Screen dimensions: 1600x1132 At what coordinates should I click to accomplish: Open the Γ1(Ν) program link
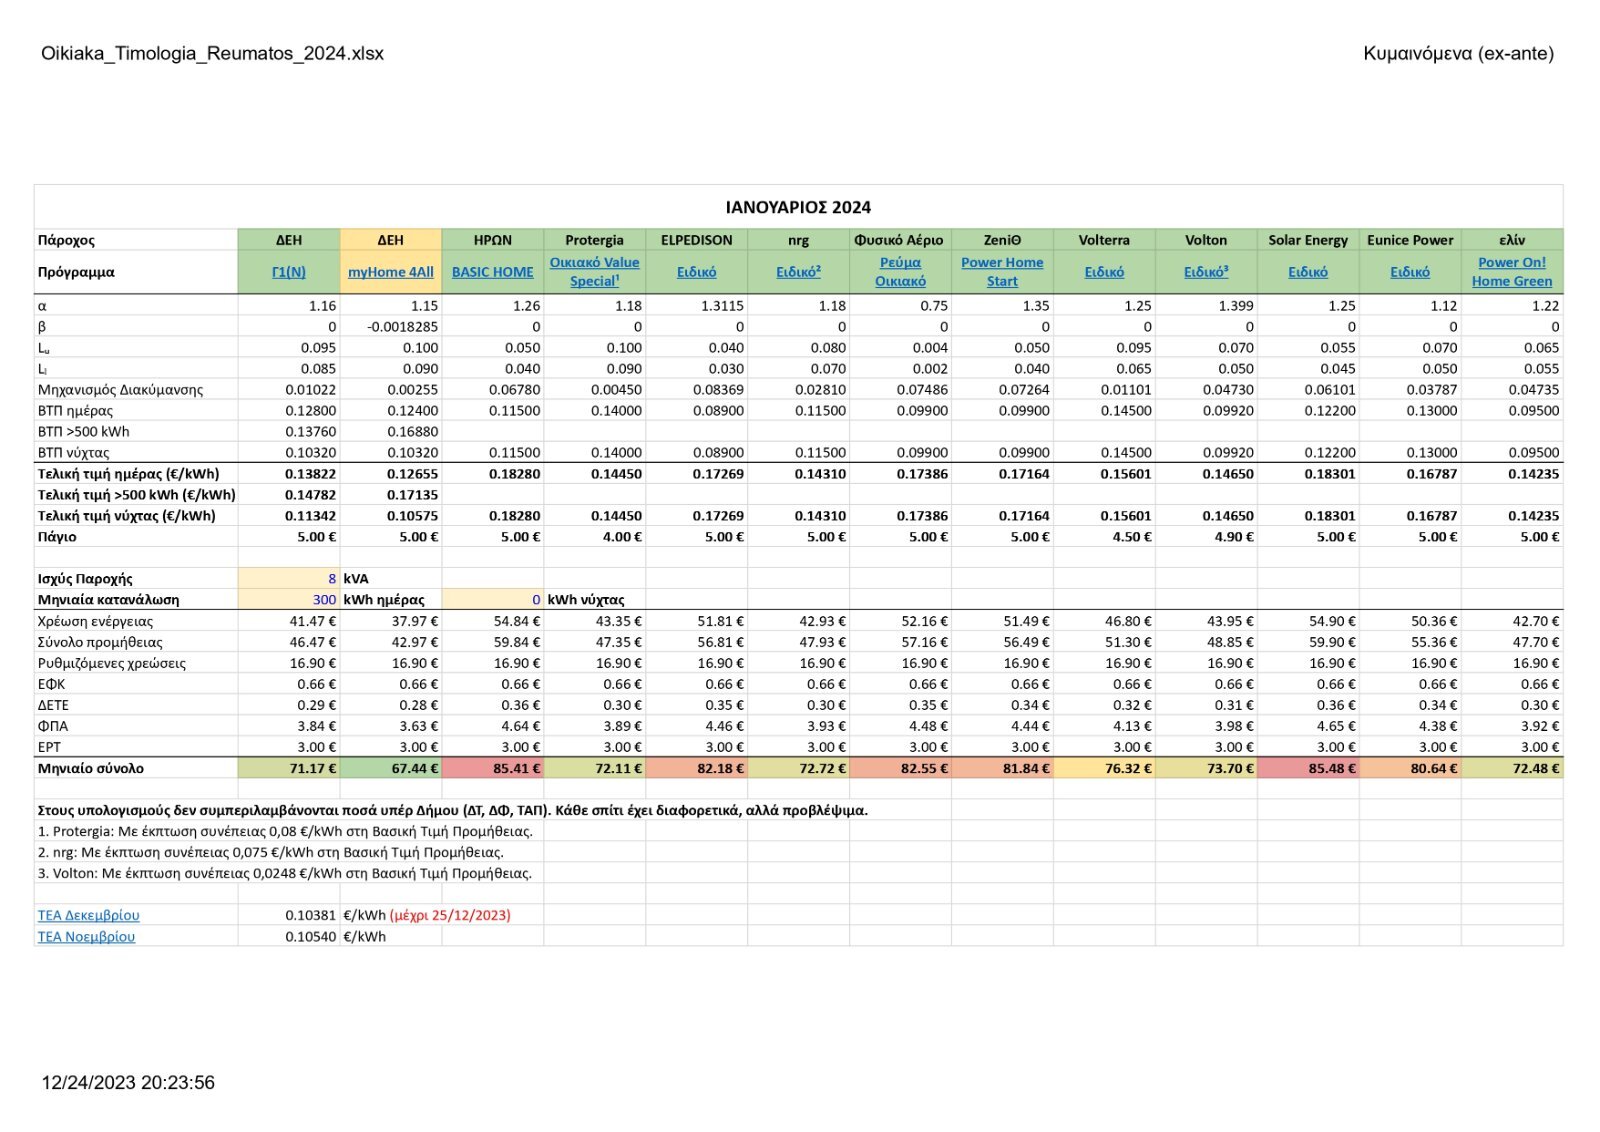[289, 272]
